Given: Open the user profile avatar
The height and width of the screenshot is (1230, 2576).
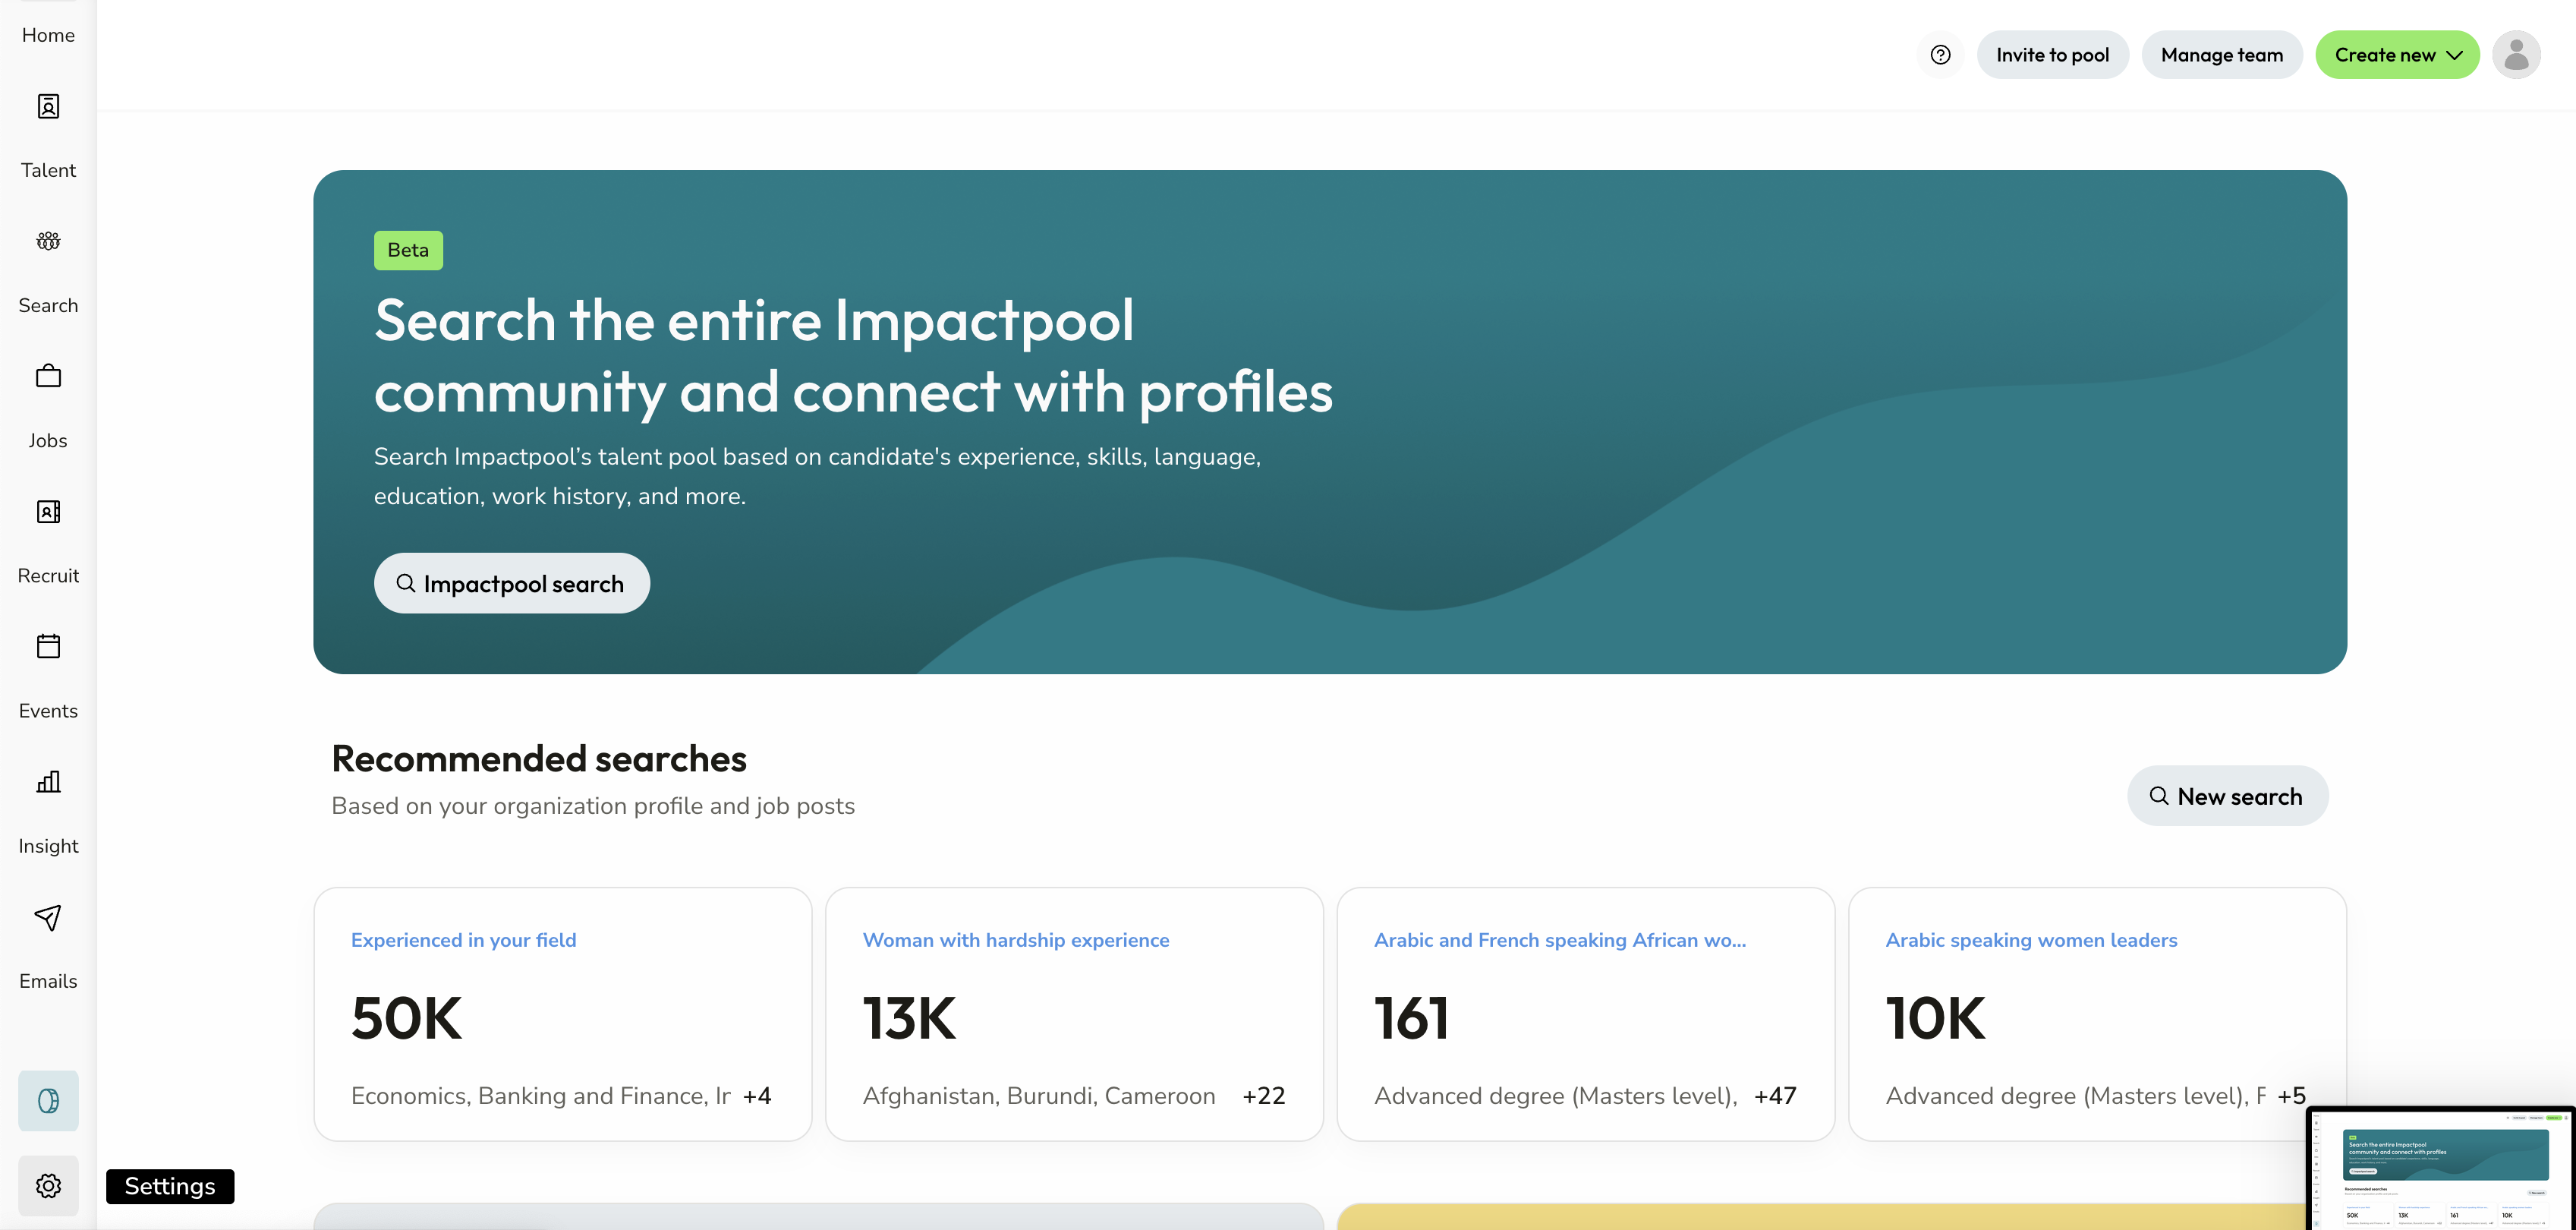Looking at the screenshot, I should click(2516, 55).
